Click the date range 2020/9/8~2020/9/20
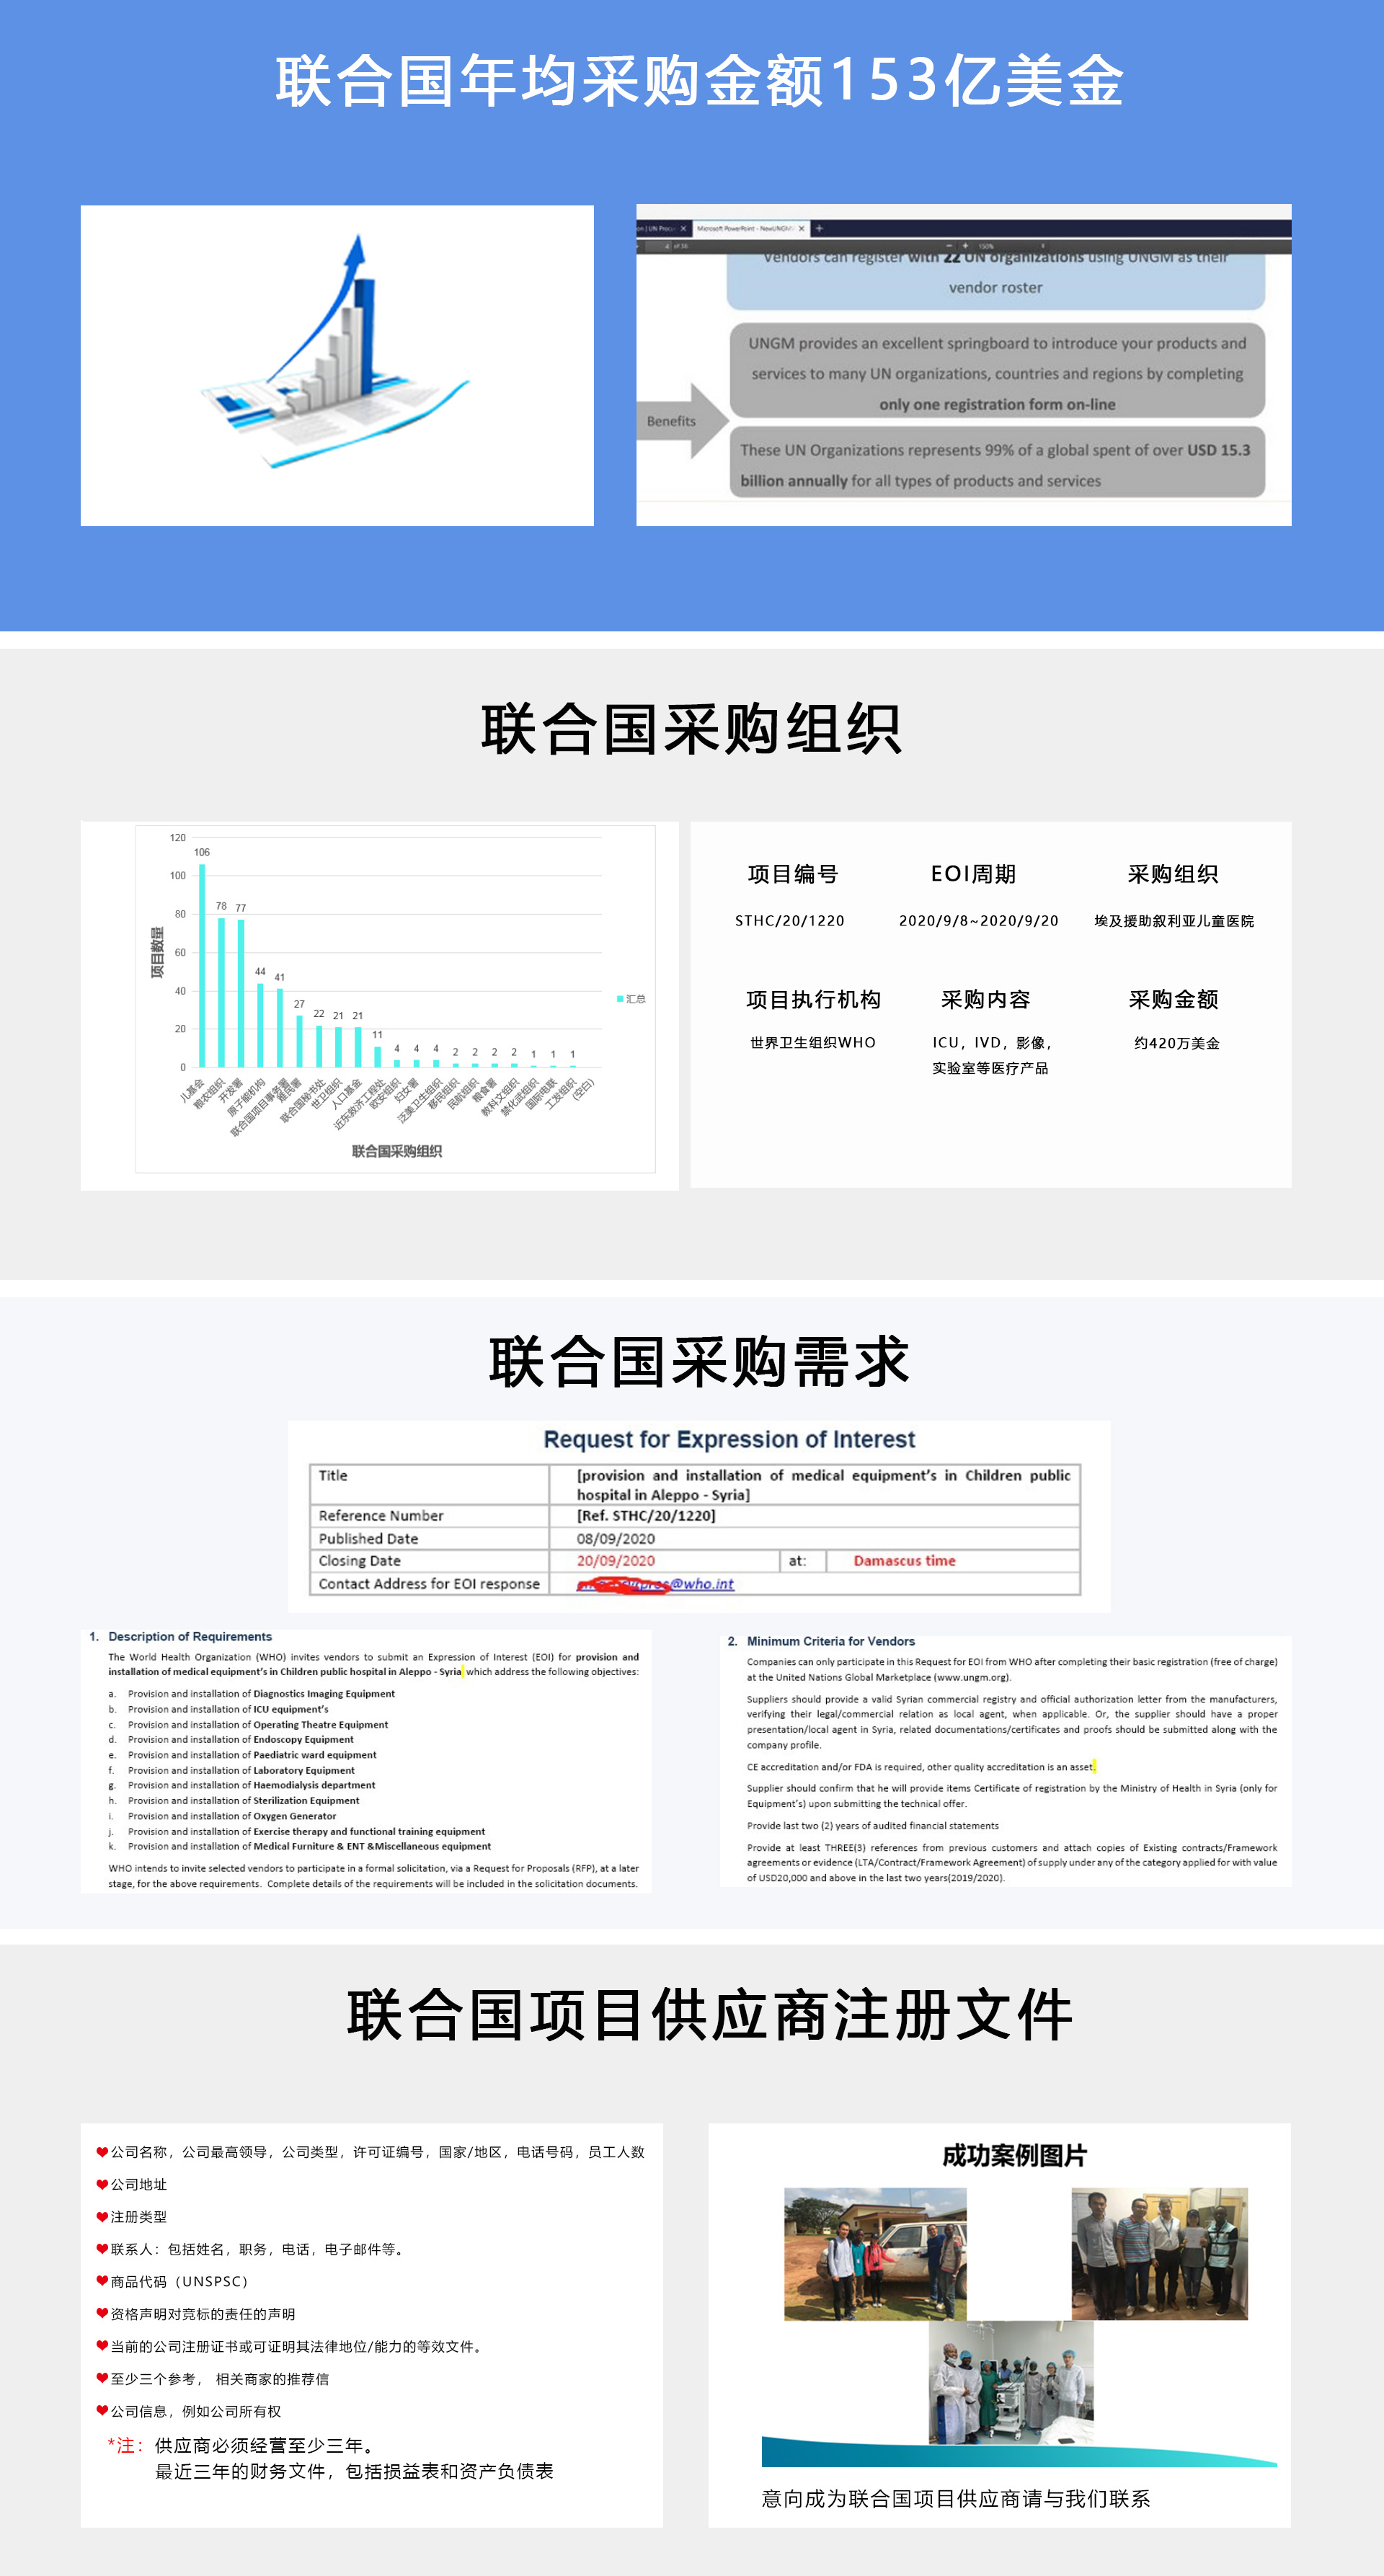 point(978,921)
